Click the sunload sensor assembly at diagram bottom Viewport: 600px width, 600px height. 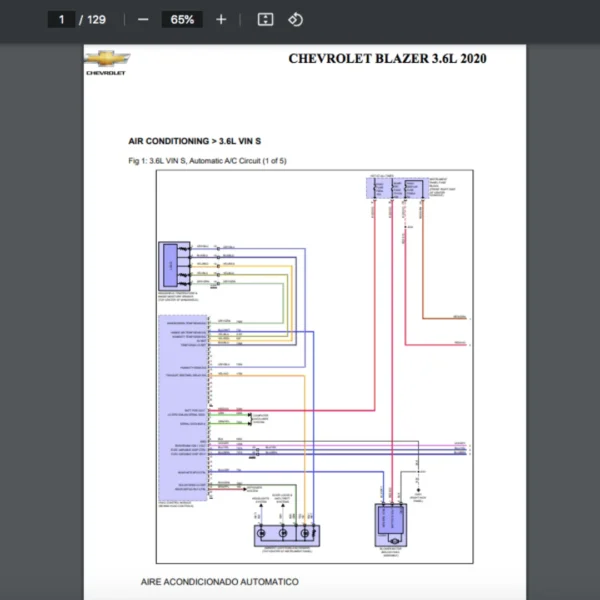(288, 534)
